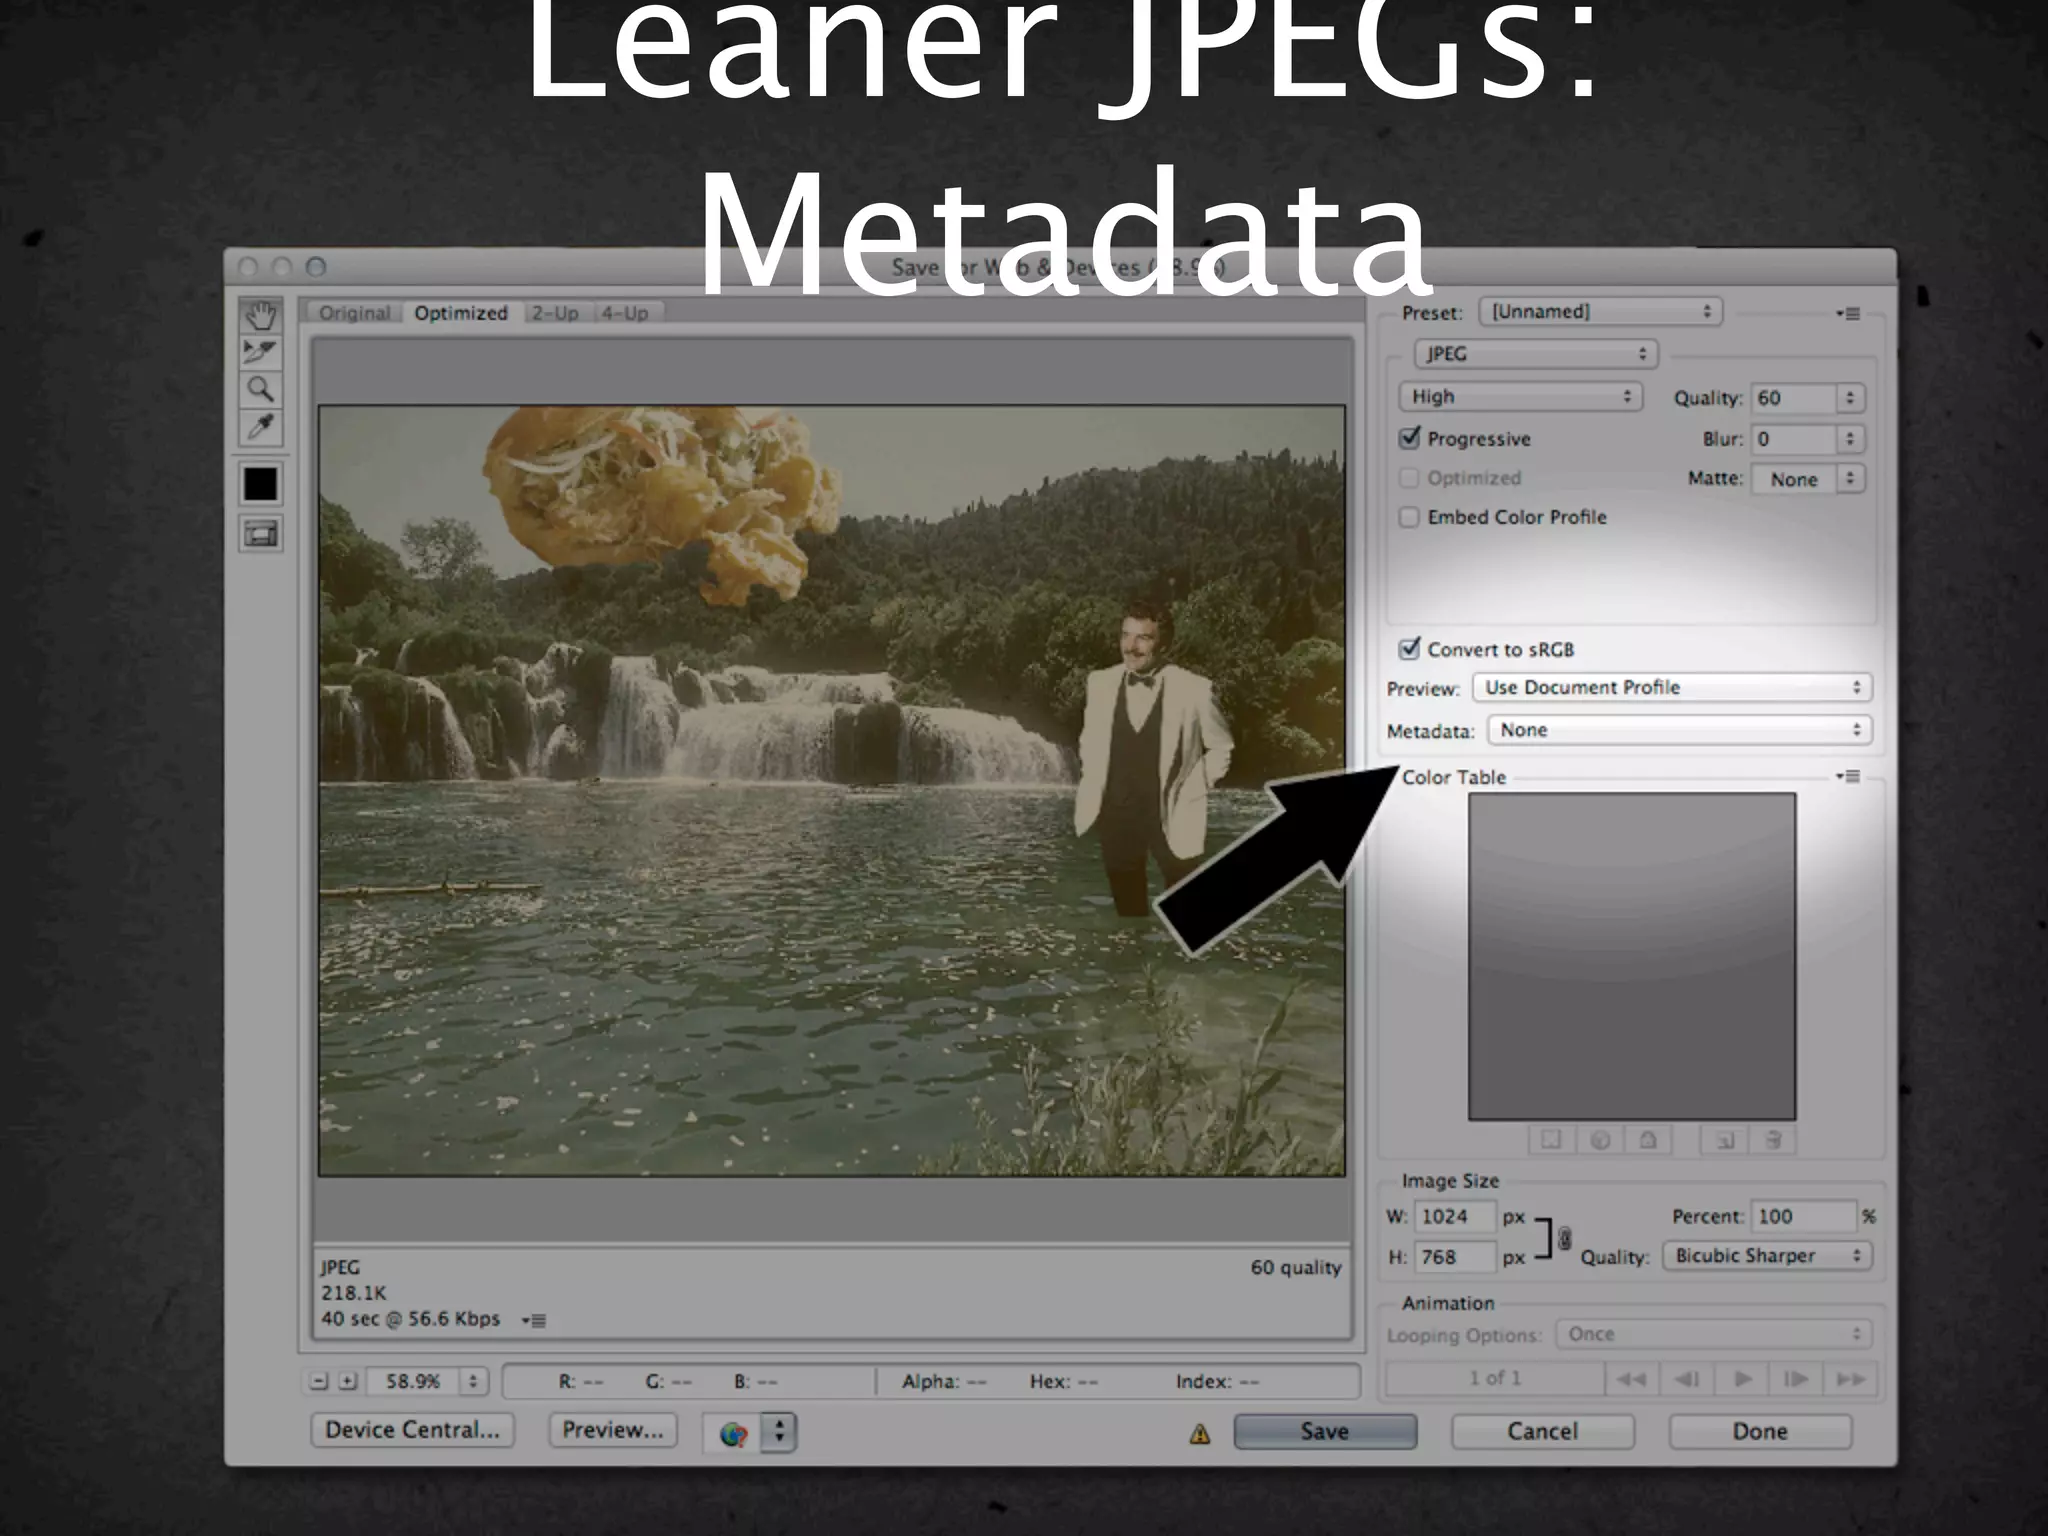Toggle slices visibility icon

coord(260,534)
